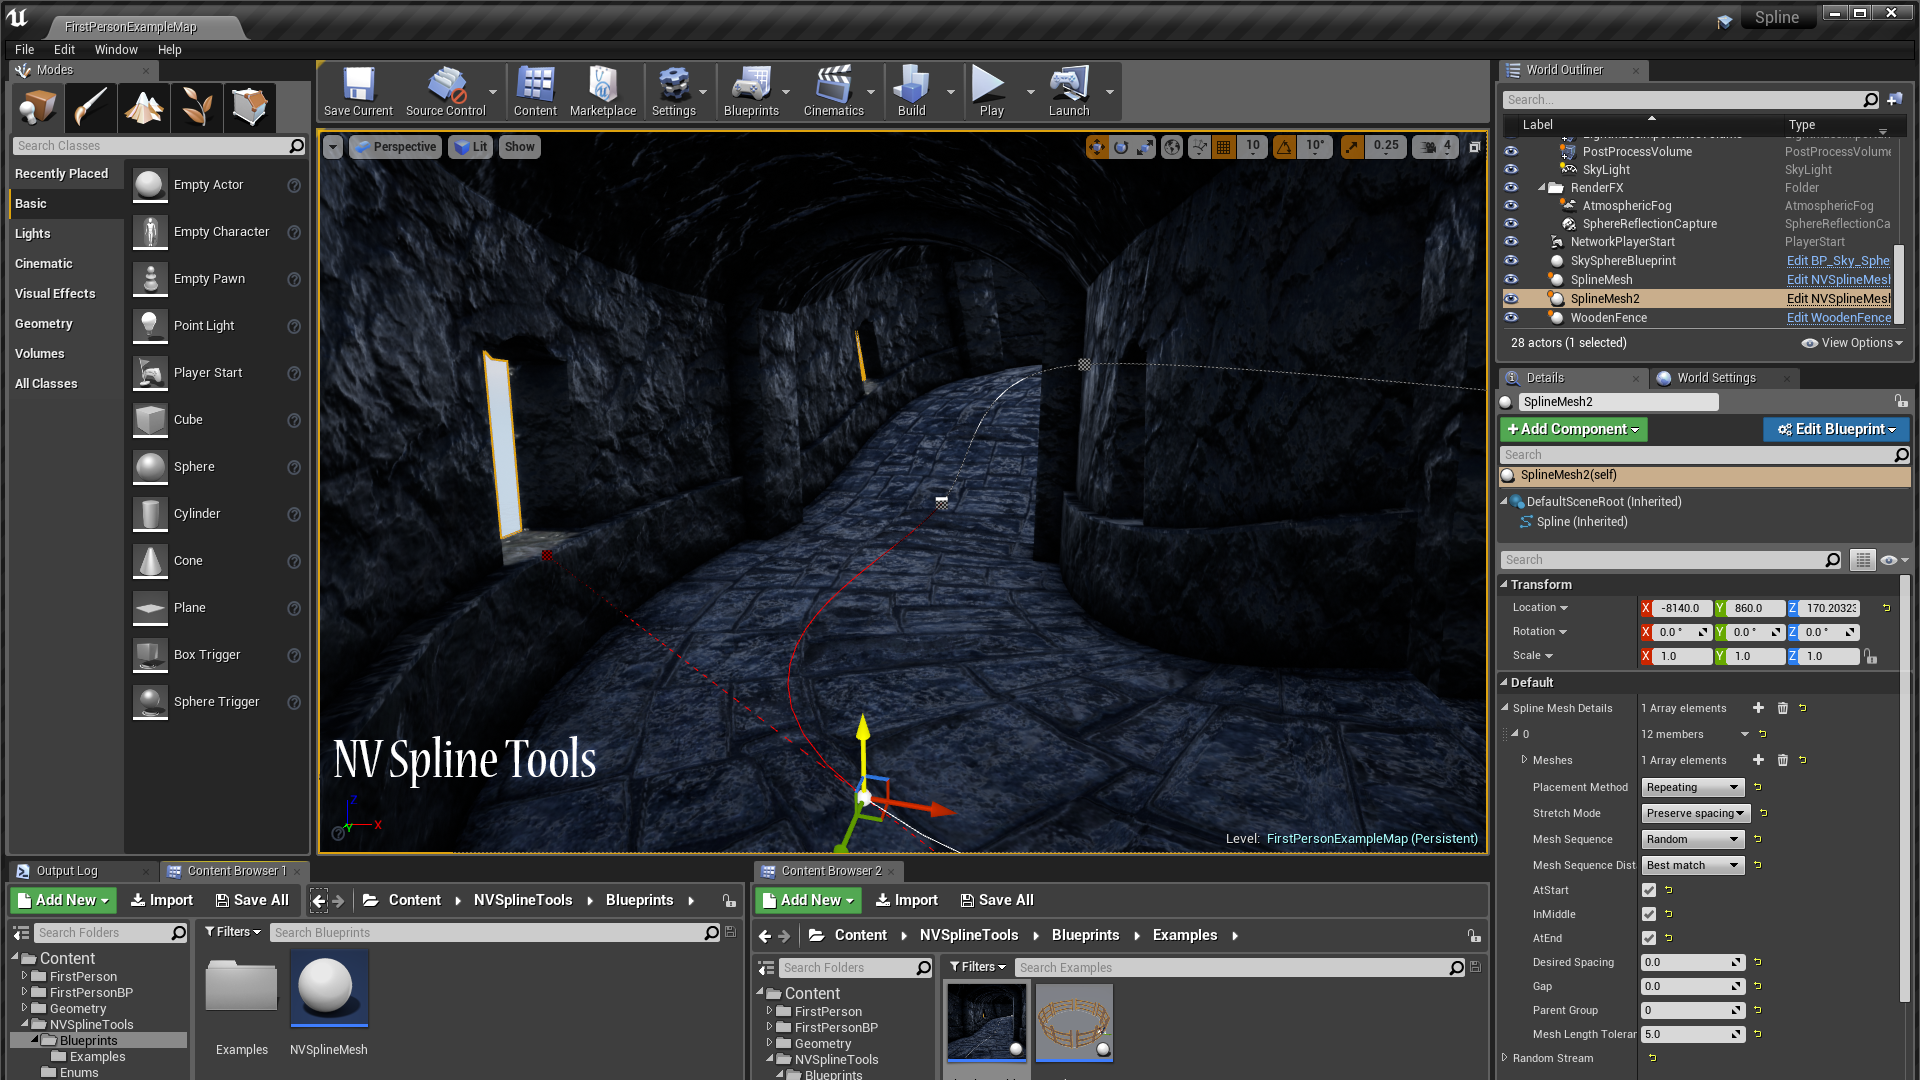Toggle grid snapping in viewport

coord(1223,147)
